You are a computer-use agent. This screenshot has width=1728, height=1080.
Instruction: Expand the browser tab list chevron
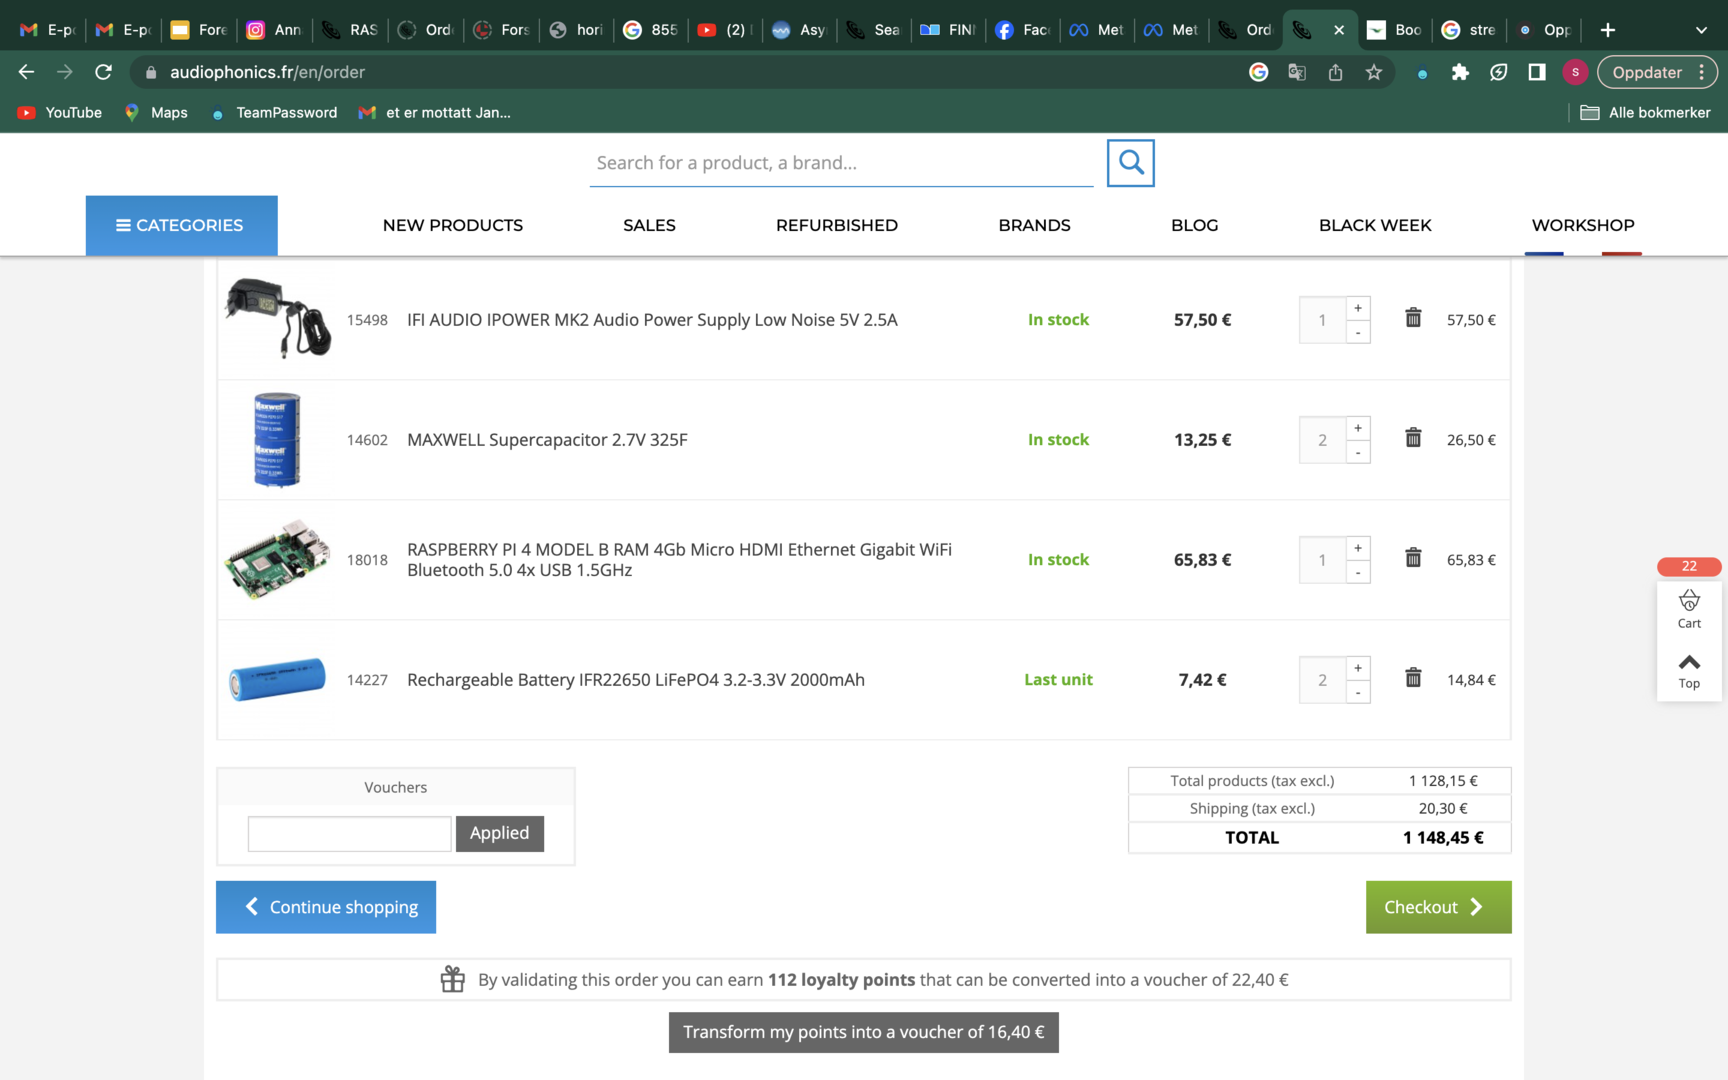pos(1701,30)
